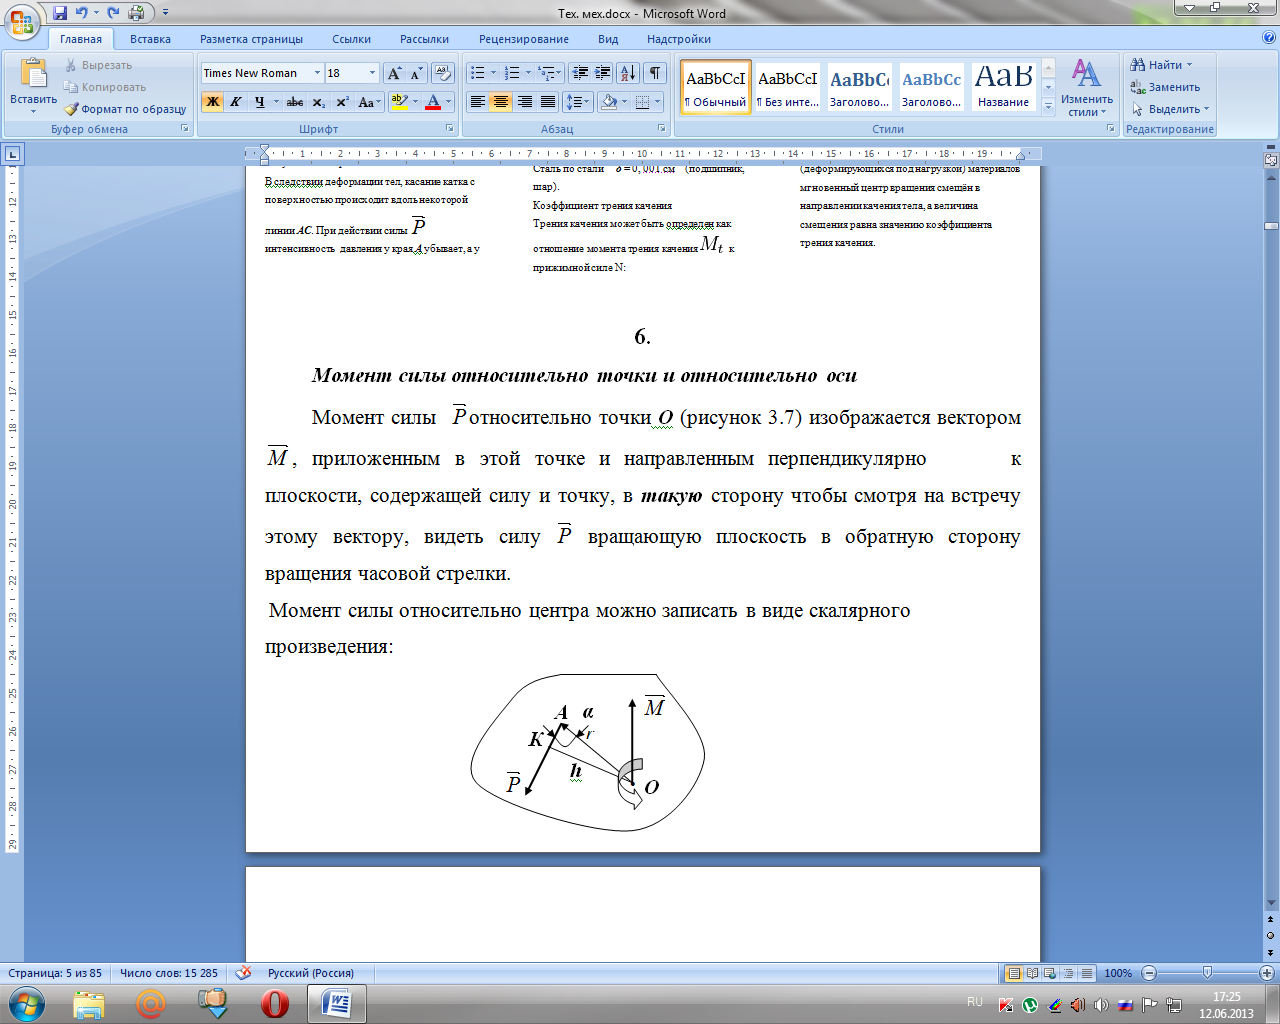
Task: Open Выделить select dropdown
Action: [1171, 109]
